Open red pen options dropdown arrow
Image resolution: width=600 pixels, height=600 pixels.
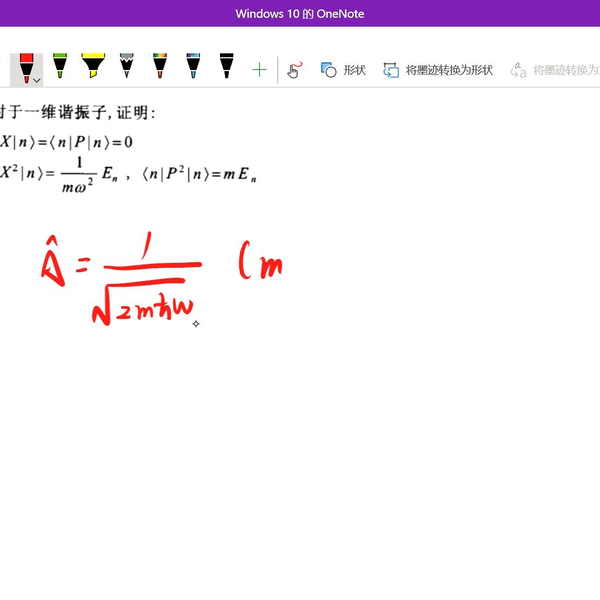tap(37, 80)
